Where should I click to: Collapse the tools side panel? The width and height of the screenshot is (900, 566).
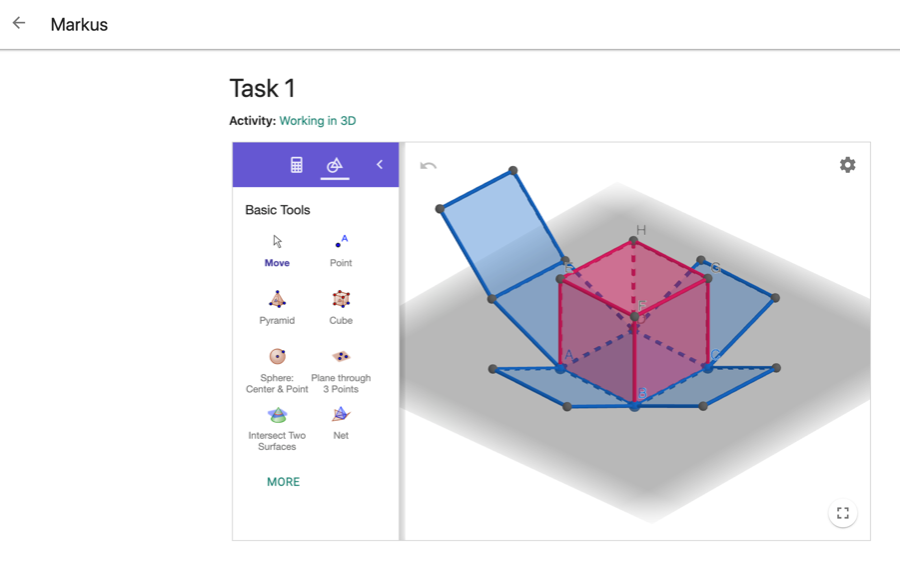(x=379, y=164)
